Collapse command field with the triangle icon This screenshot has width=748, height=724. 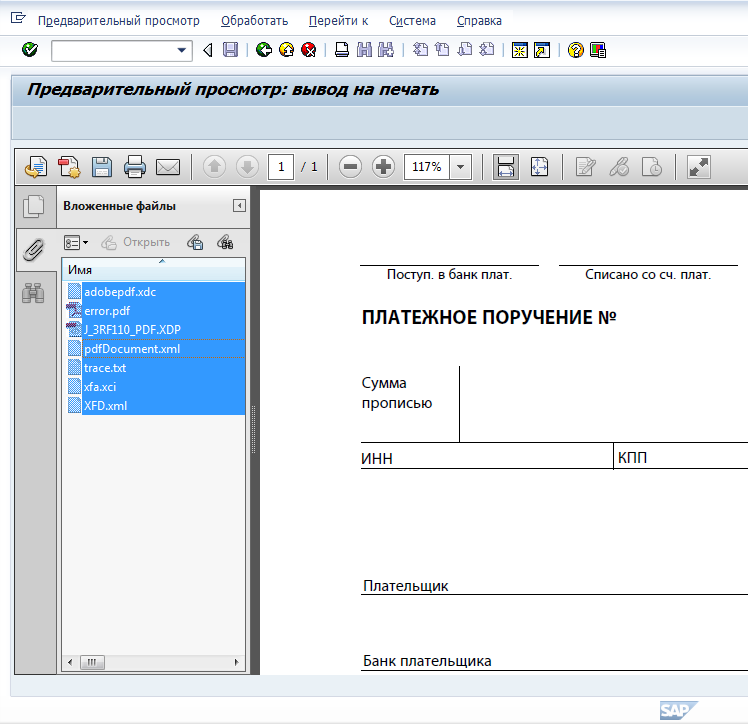pos(208,50)
